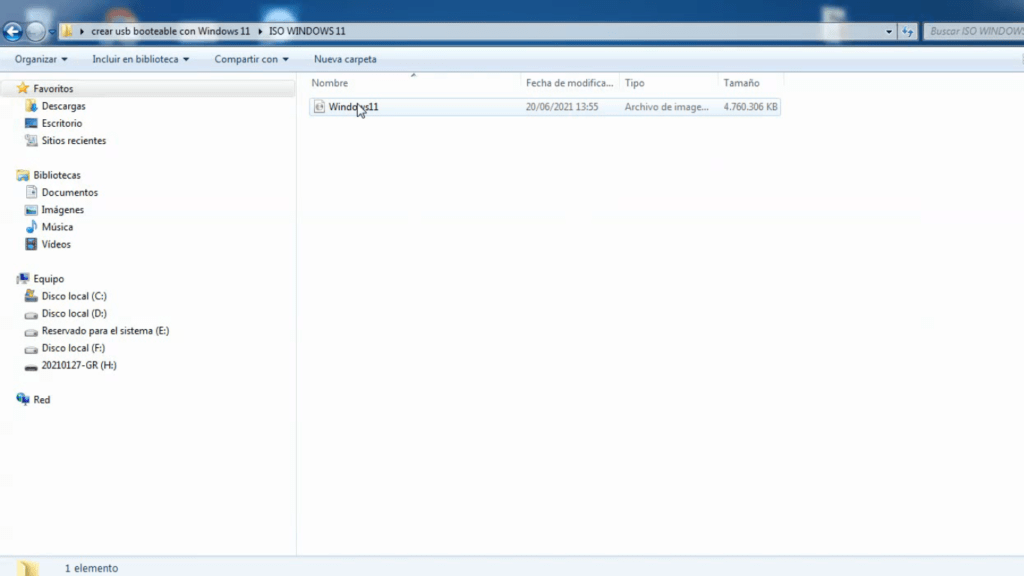
Task: Open the Documentos library
Action: [70, 192]
